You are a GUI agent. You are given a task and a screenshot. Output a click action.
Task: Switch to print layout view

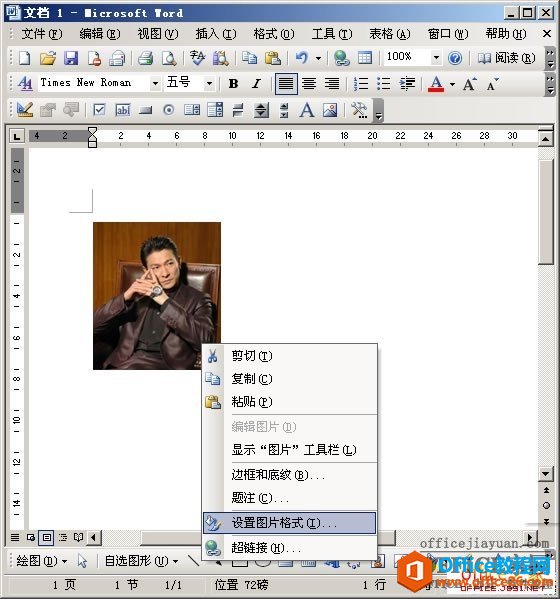coord(47,538)
